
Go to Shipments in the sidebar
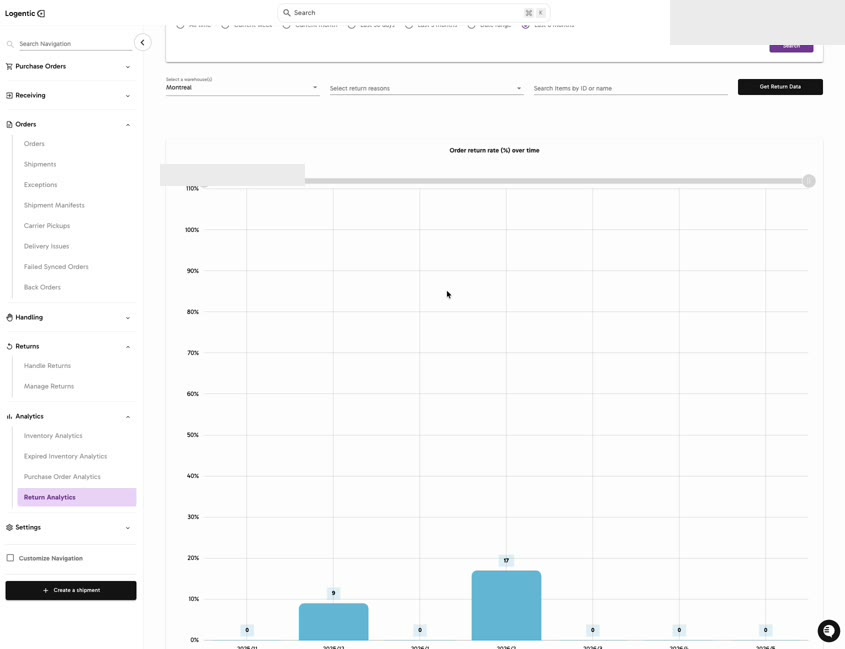pos(40,164)
